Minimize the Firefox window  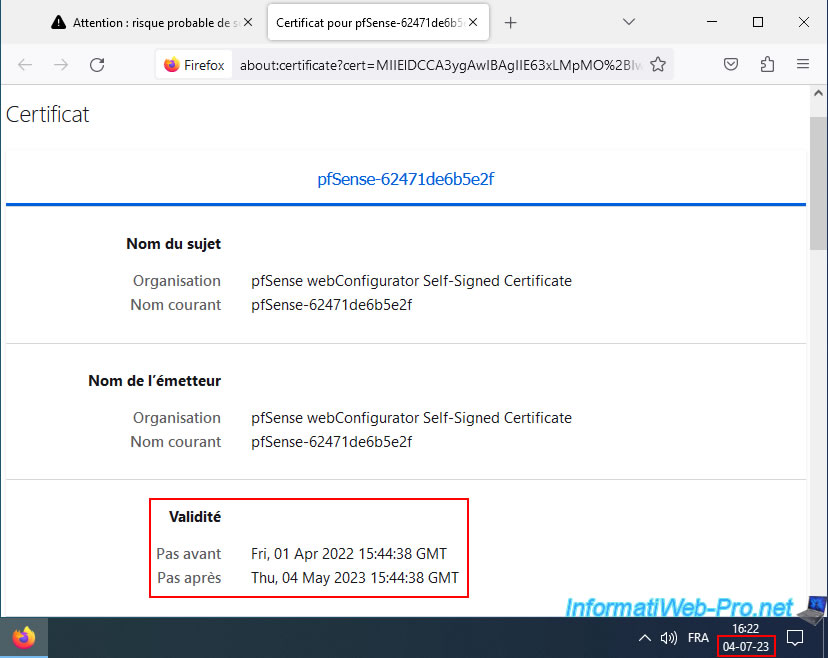712,22
